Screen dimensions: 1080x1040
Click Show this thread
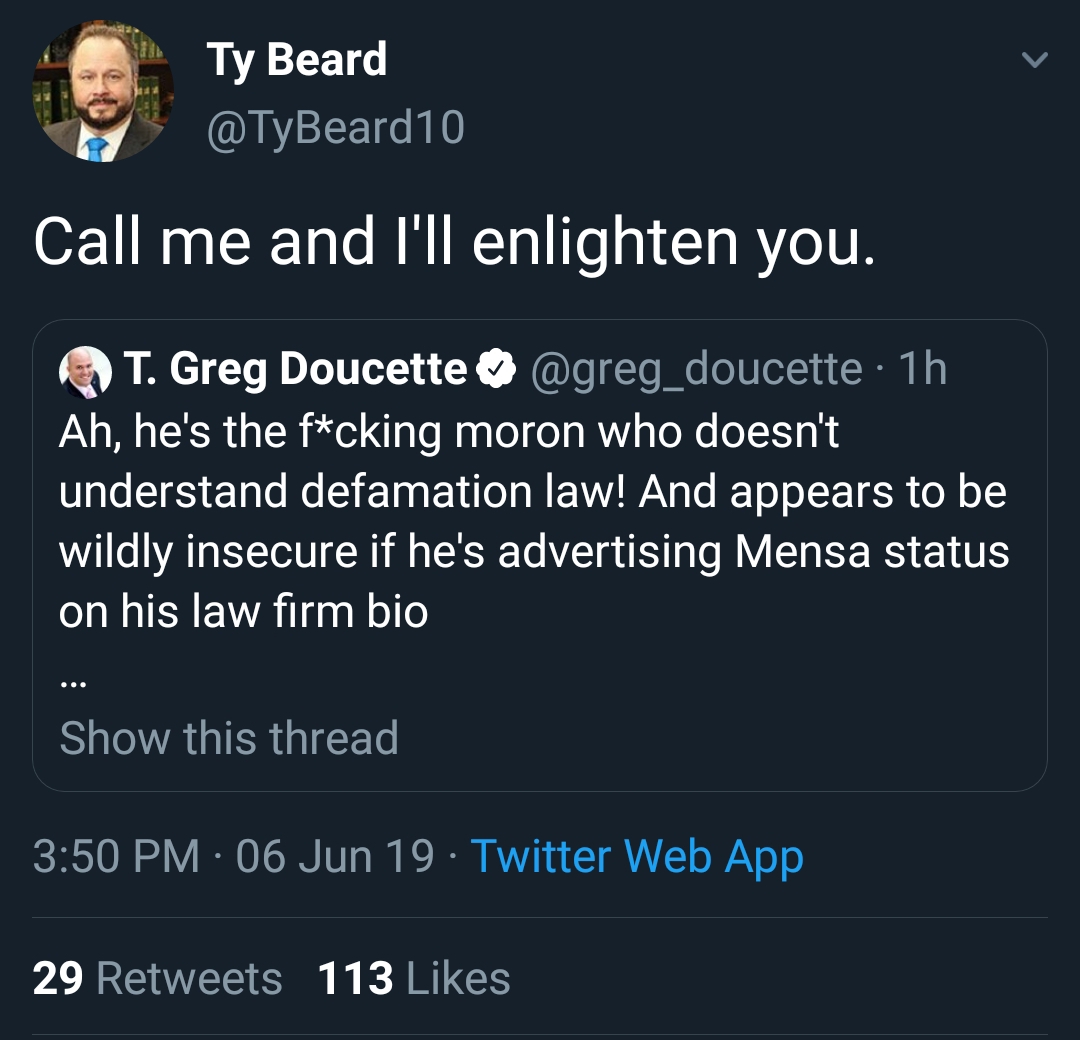tap(229, 738)
